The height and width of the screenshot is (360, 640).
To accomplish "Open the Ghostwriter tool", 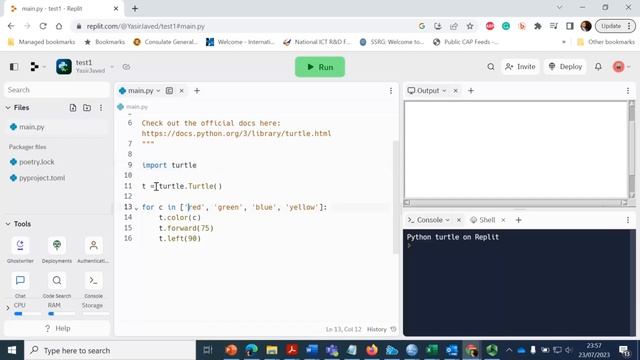I will click(x=20, y=249).
